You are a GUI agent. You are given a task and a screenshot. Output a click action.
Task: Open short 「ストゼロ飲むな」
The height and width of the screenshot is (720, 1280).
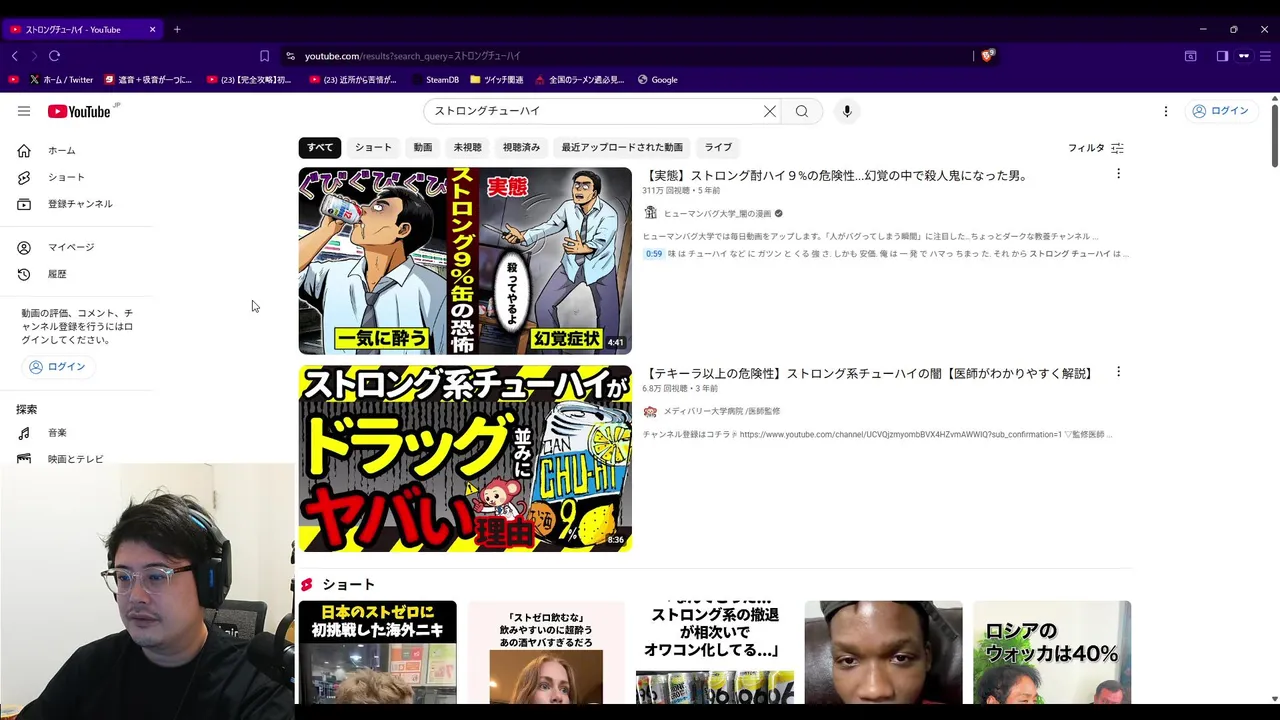click(546, 652)
